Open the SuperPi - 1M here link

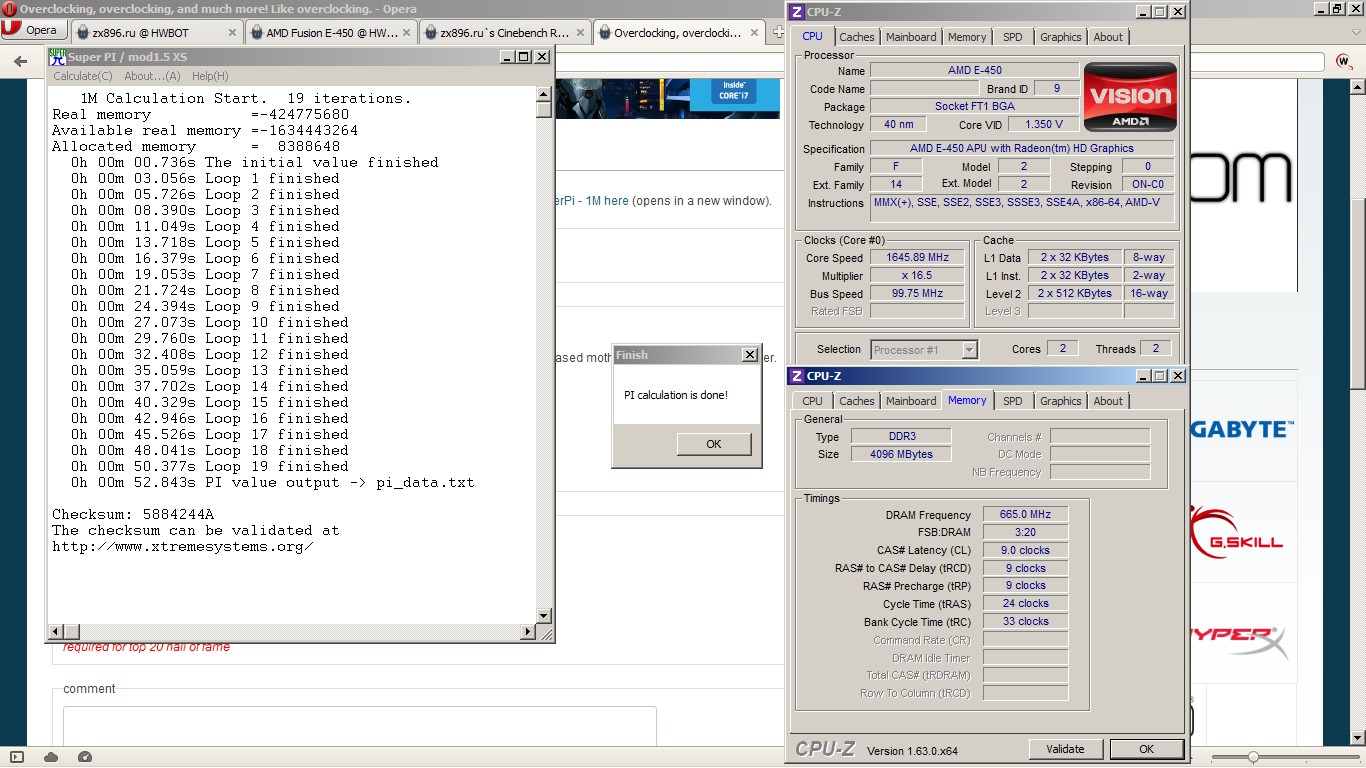point(590,201)
